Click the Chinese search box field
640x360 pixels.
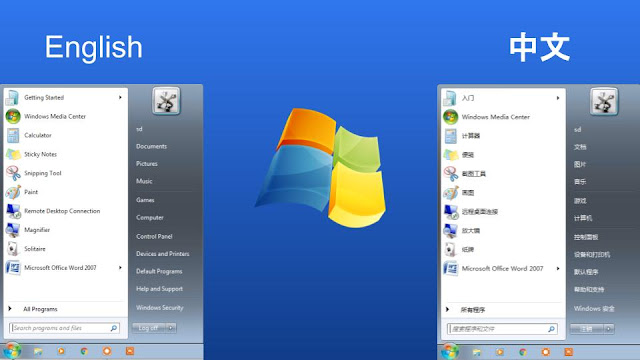point(502,329)
